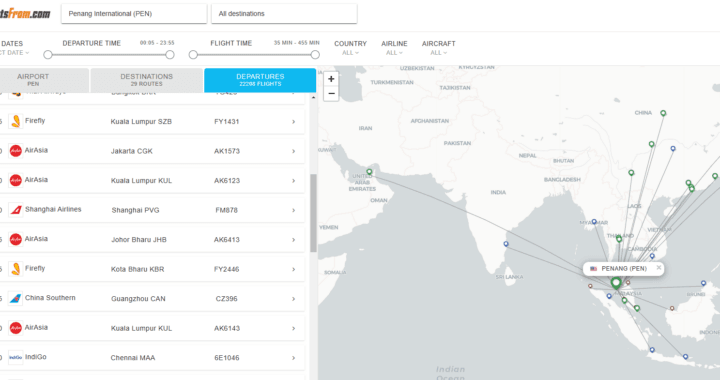Open the Country filter dropdown

tap(350, 48)
